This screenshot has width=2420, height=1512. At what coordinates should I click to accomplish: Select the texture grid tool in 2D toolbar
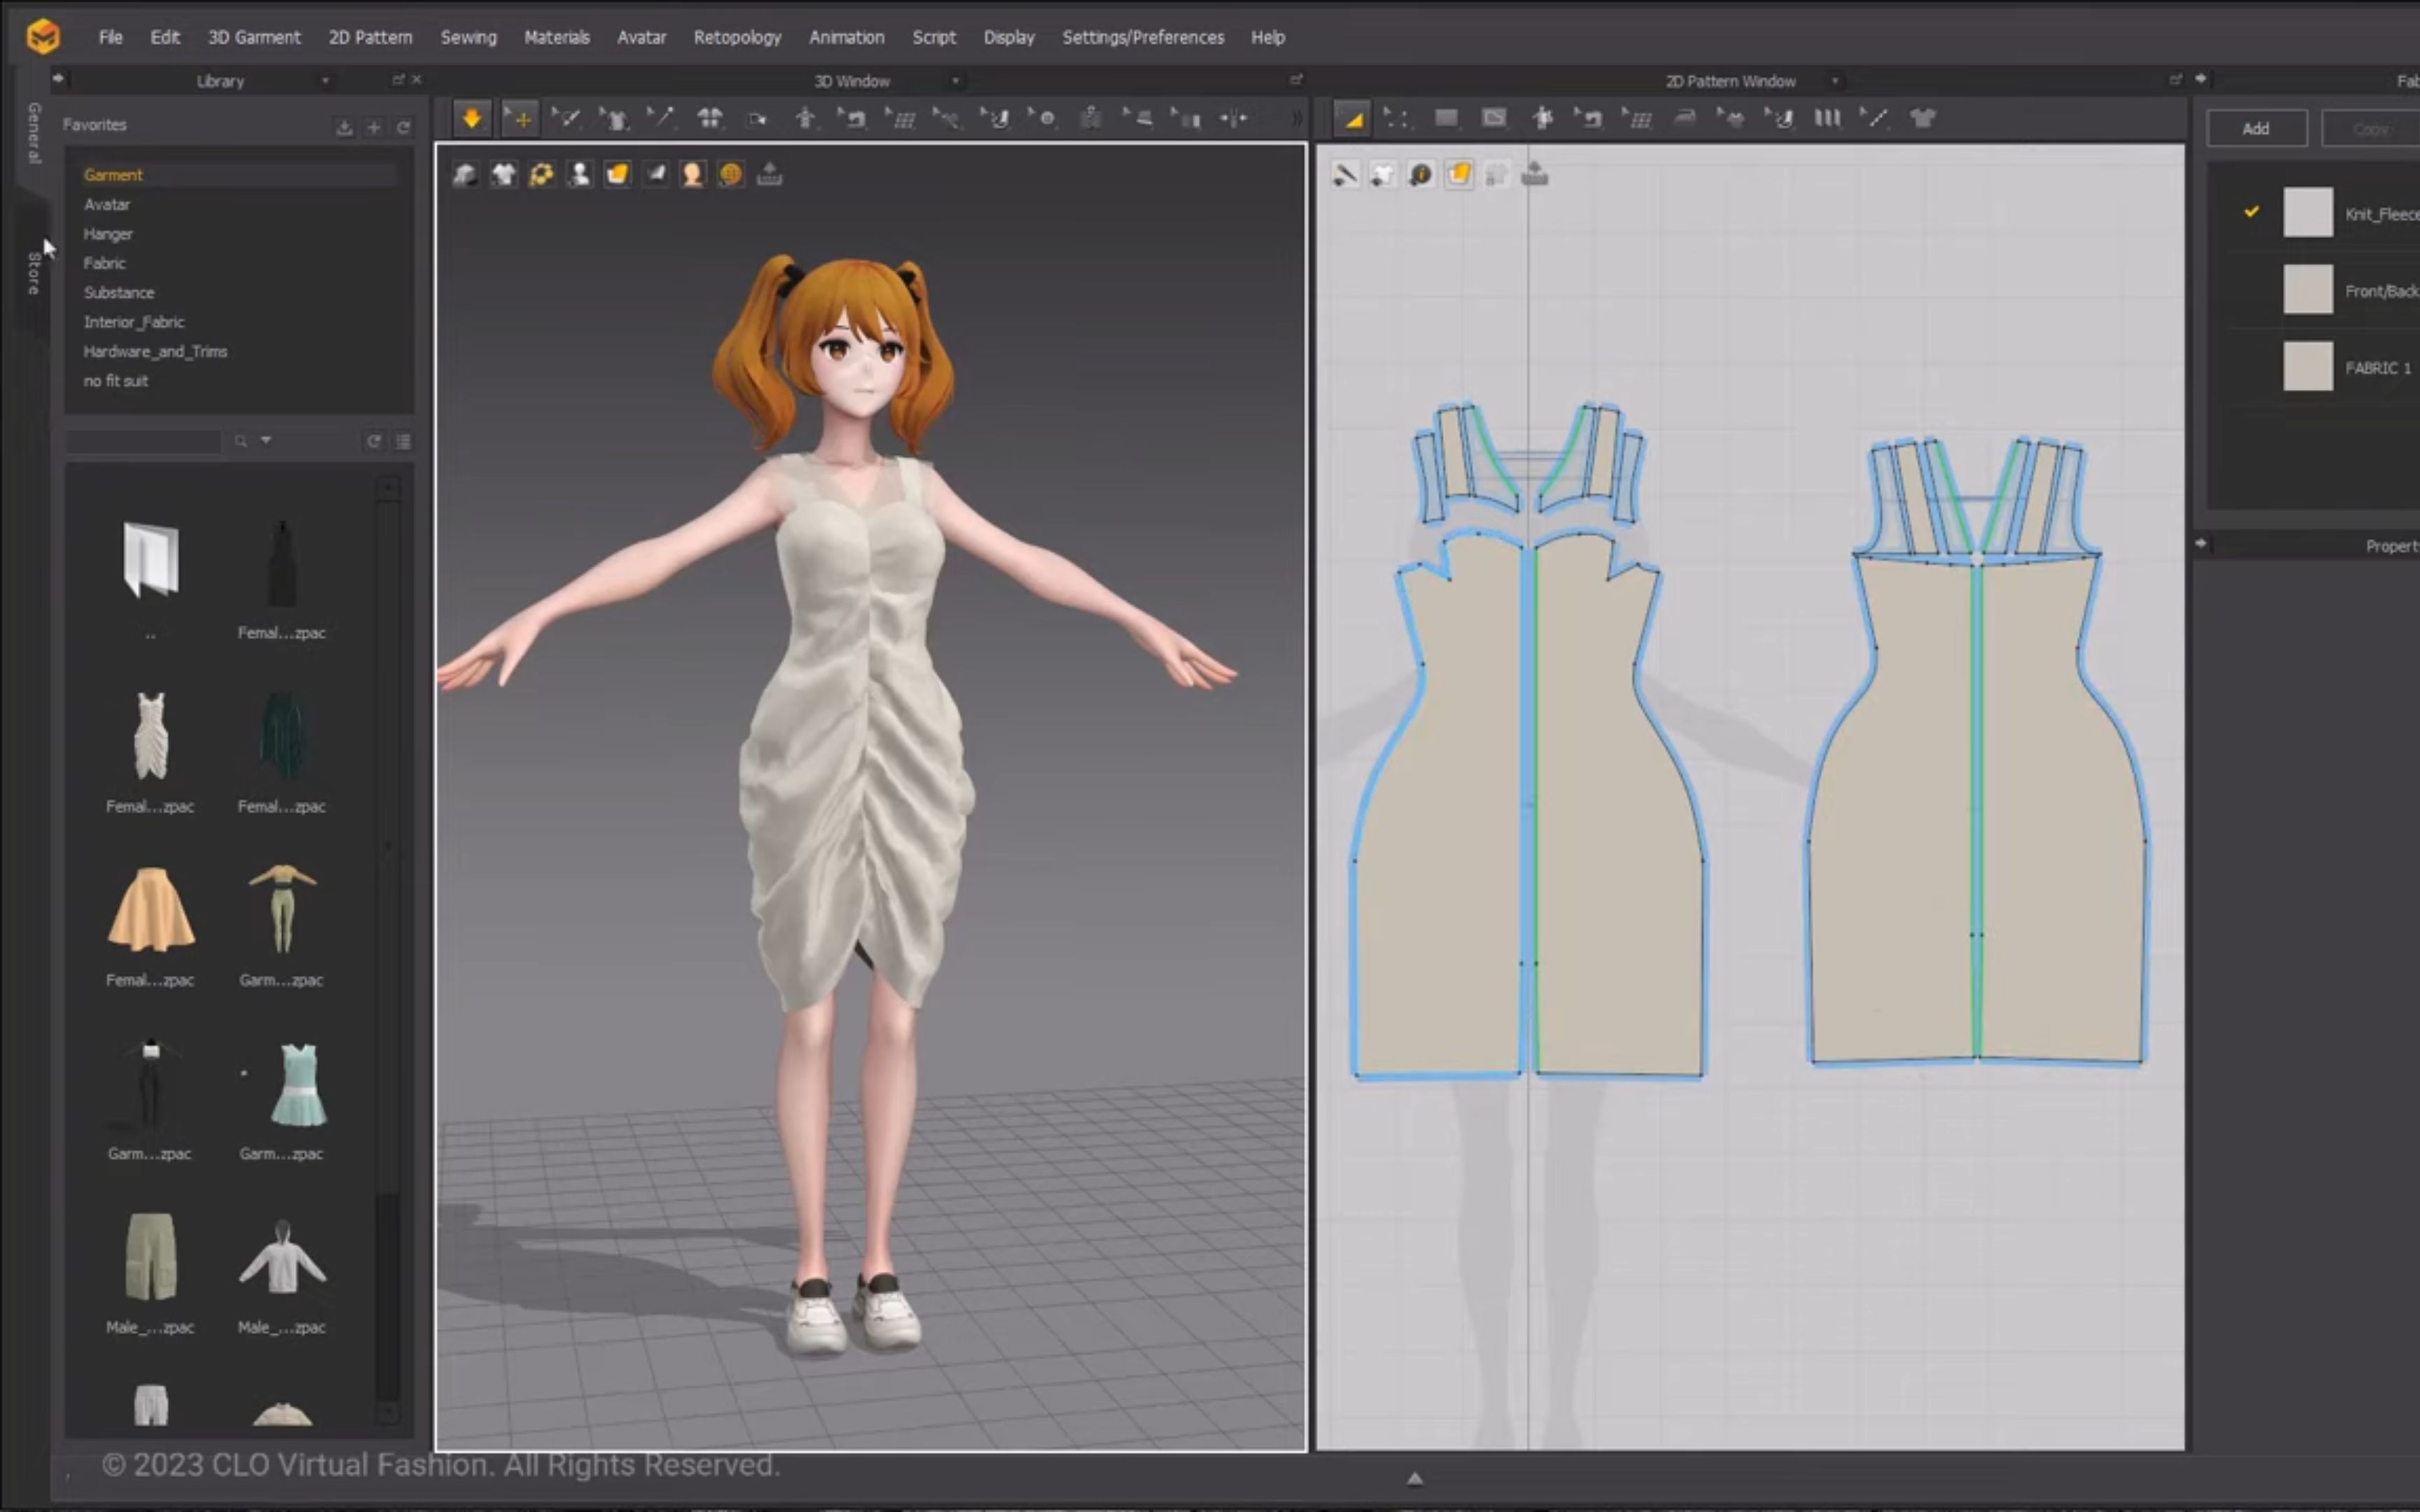[1637, 119]
